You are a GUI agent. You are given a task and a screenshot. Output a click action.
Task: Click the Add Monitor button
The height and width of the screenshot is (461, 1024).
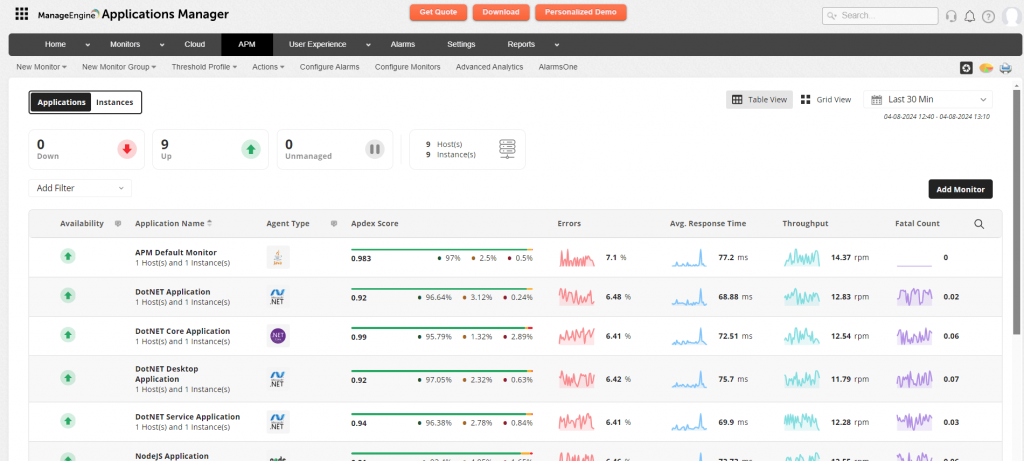pyautogui.click(x=960, y=189)
